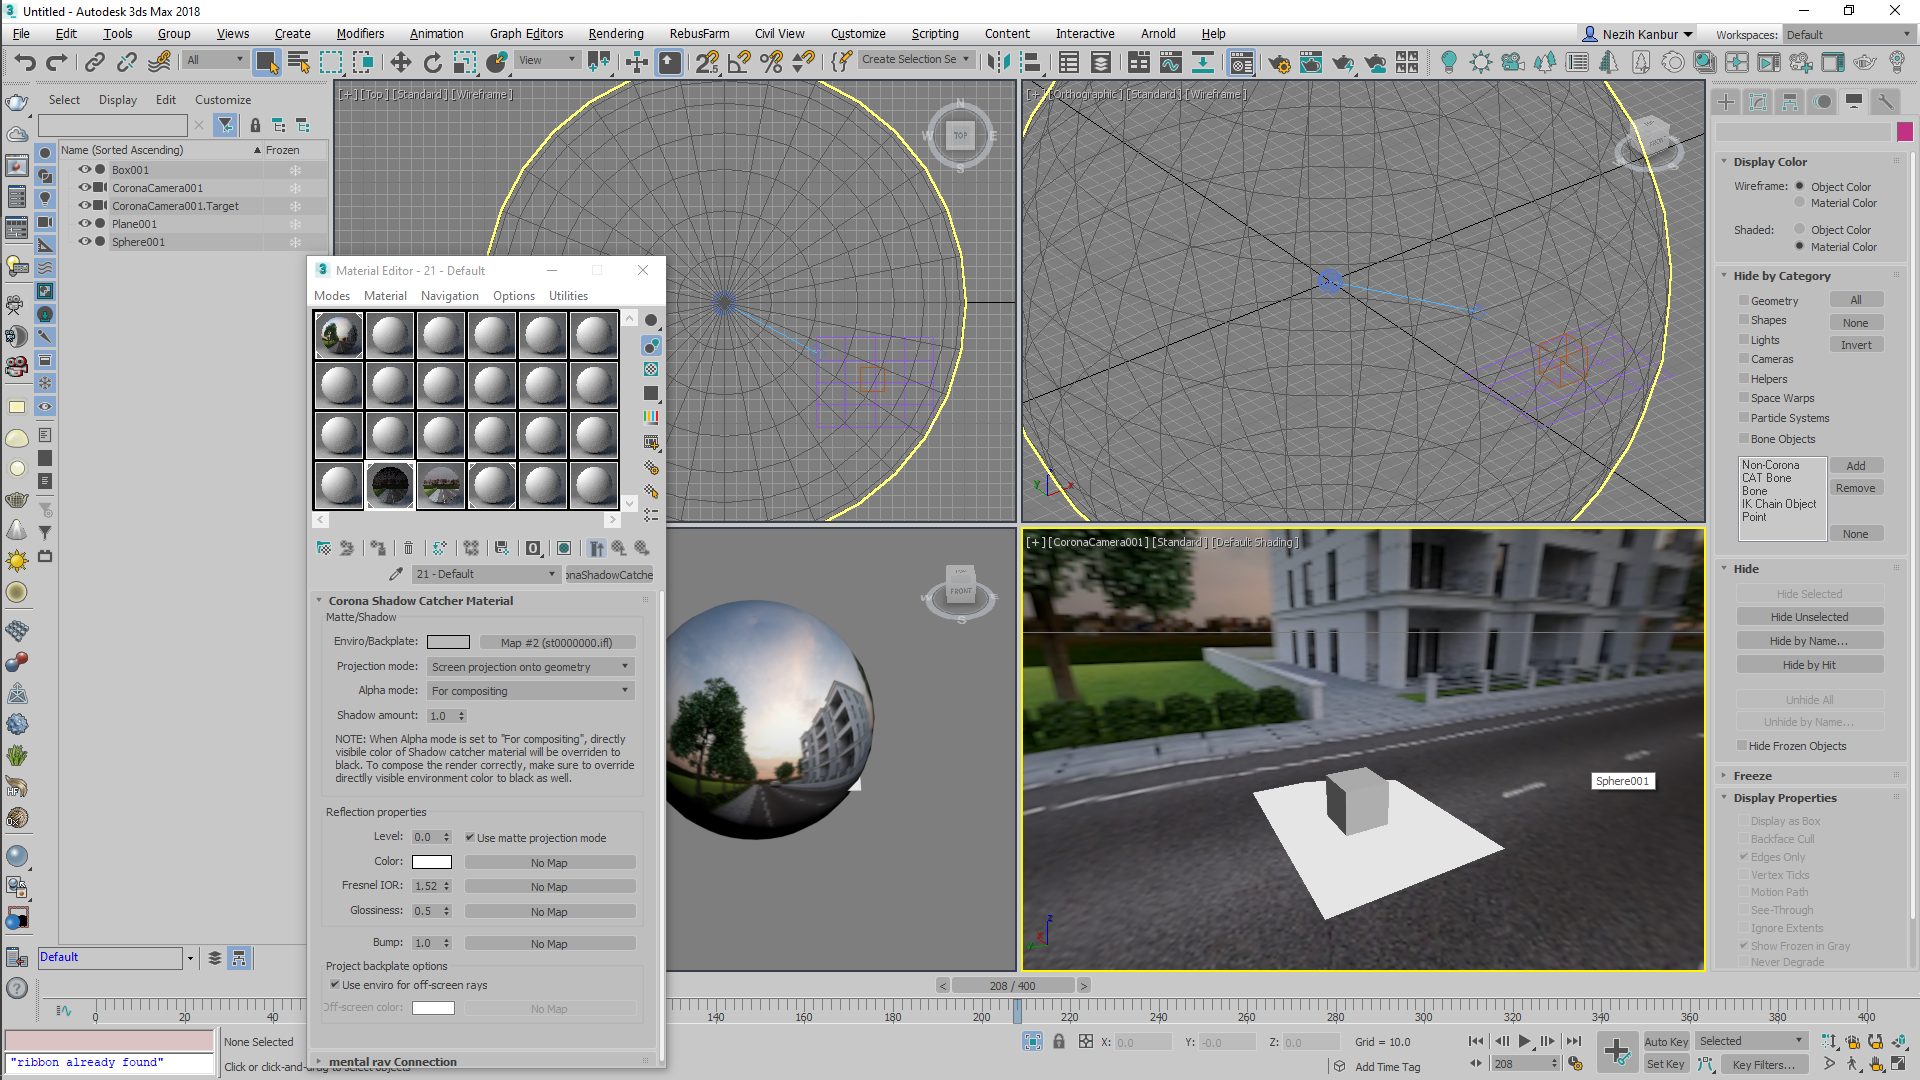Click Reset Map/Mtl trash icon in Material Editor
The height and width of the screenshot is (1080, 1920).
pos(408,548)
